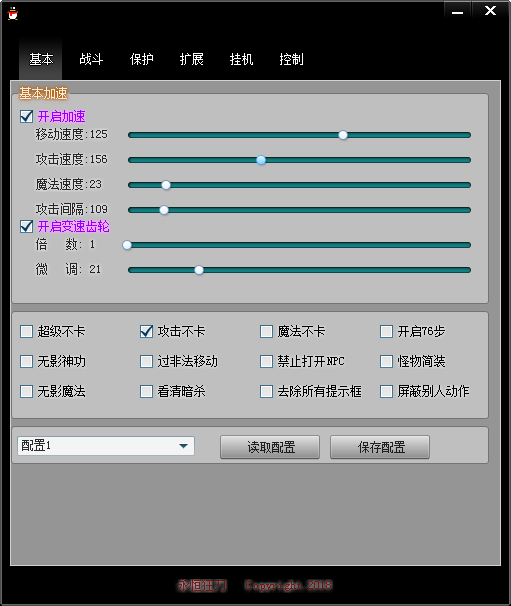Image resolution: width=511 pixels, height=606 pixels.
Task: Click the Copyright 2018 footer text
Action: 288,586
